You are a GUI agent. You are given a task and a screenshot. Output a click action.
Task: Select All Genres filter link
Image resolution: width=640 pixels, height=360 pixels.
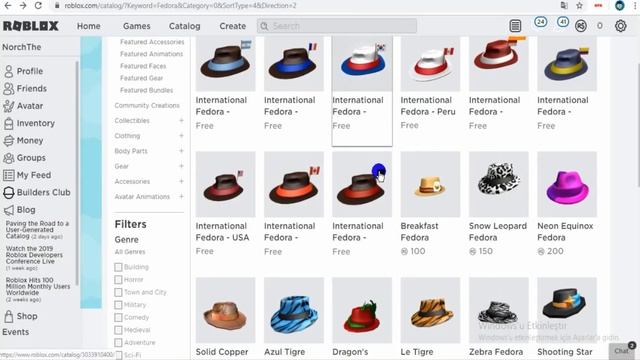[x=130, y=252]
